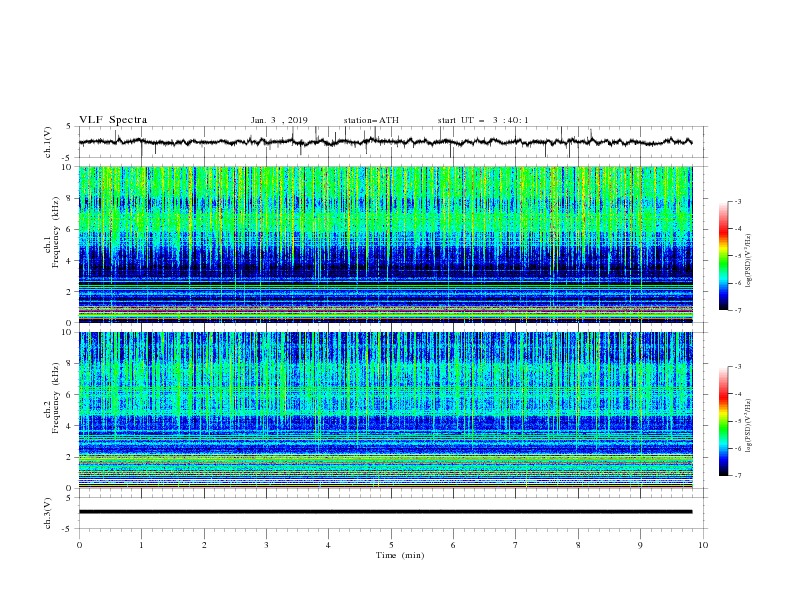
Task: Click inside the ch.1 spectrogram panel
Action: pos(385,244)
